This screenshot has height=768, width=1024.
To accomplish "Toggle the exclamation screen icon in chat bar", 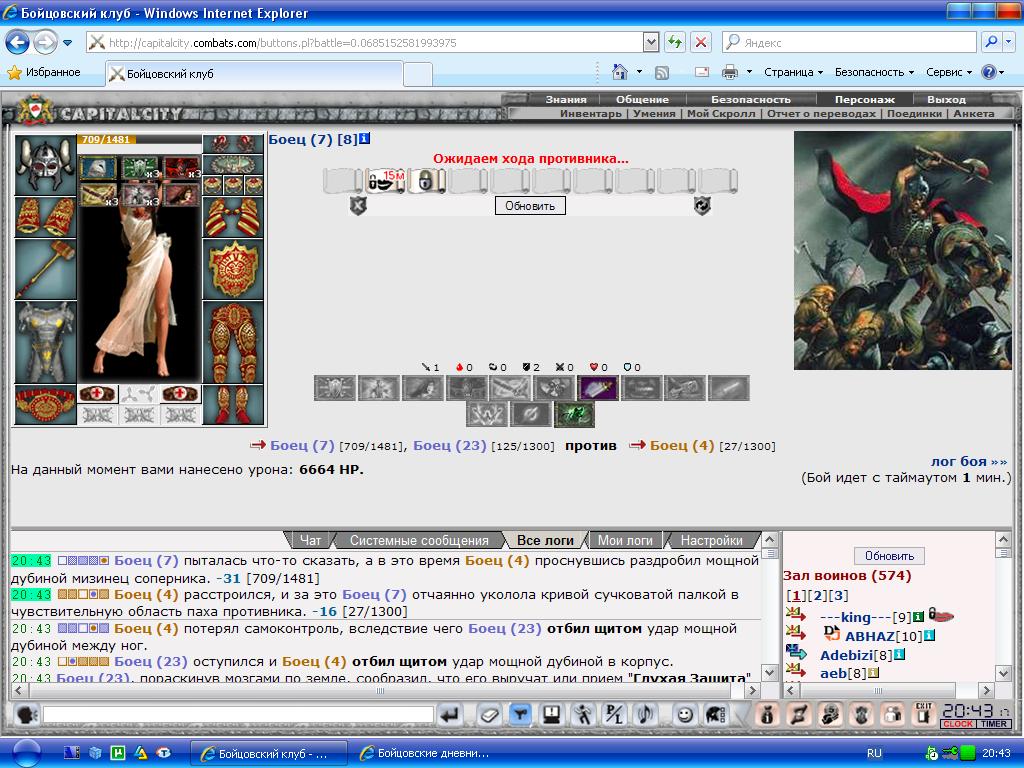I will click(551, 714).
